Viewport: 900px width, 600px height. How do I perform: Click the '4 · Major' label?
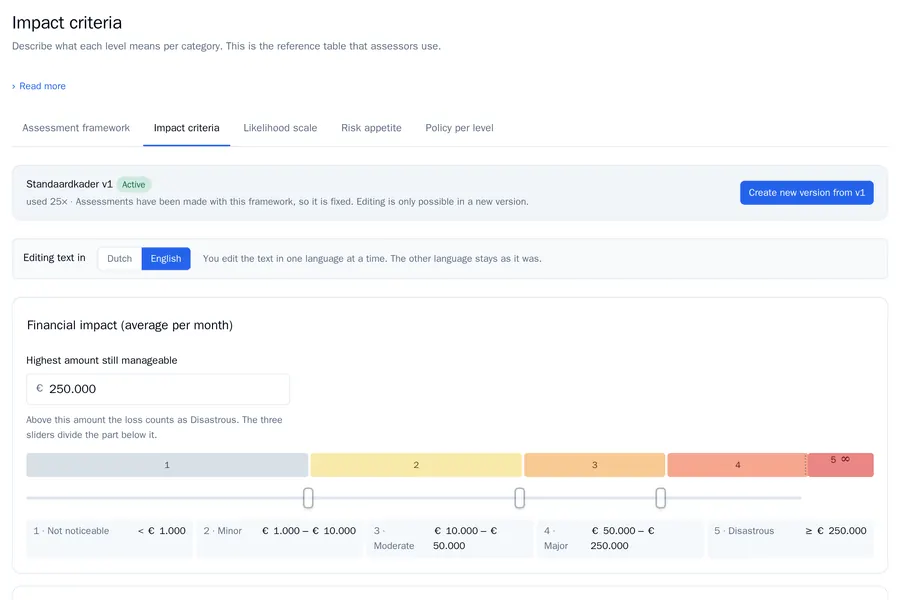click(x=556, y=539)
